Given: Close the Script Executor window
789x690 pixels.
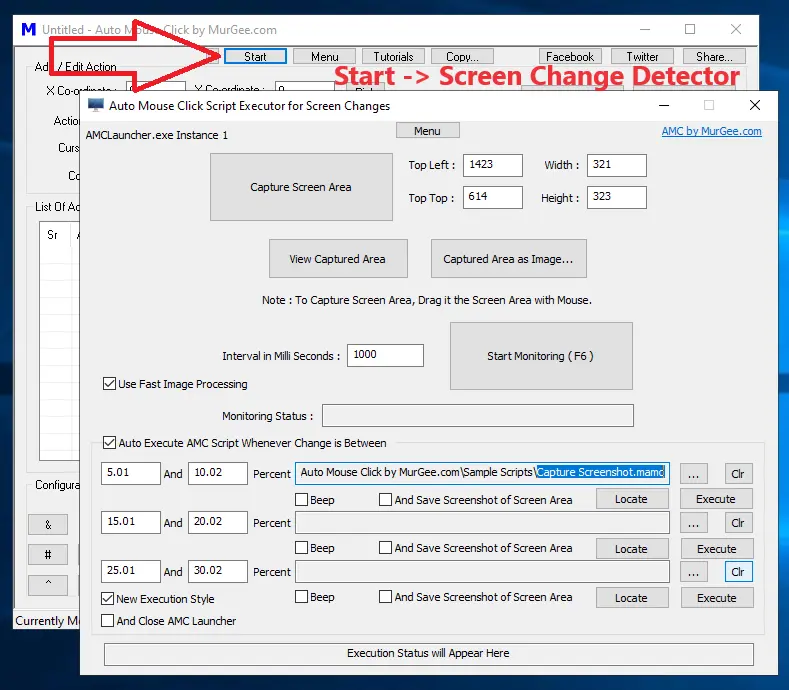Looking at the screenshot, I should click(x=755, y=105).
